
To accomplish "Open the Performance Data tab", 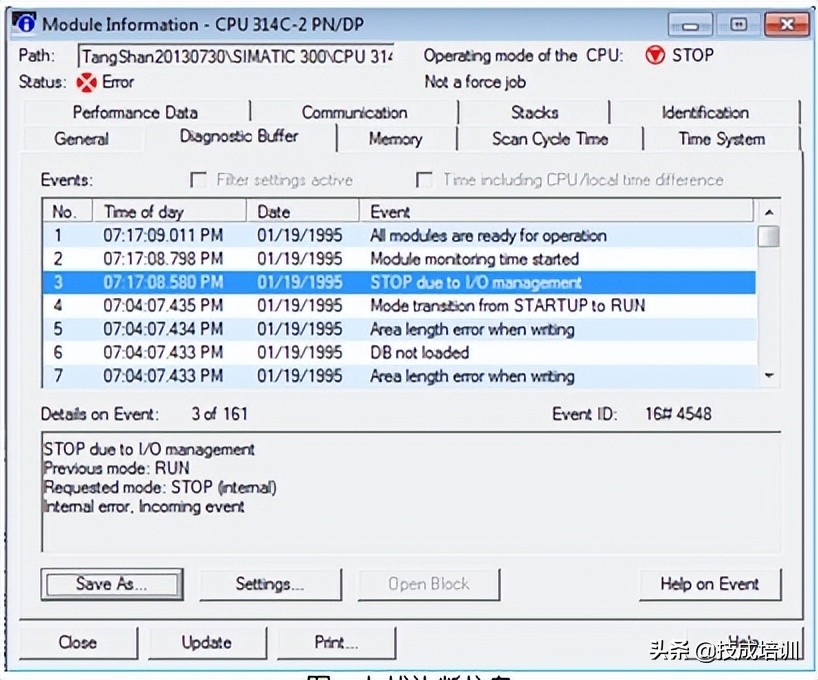I will pos(135,112).
